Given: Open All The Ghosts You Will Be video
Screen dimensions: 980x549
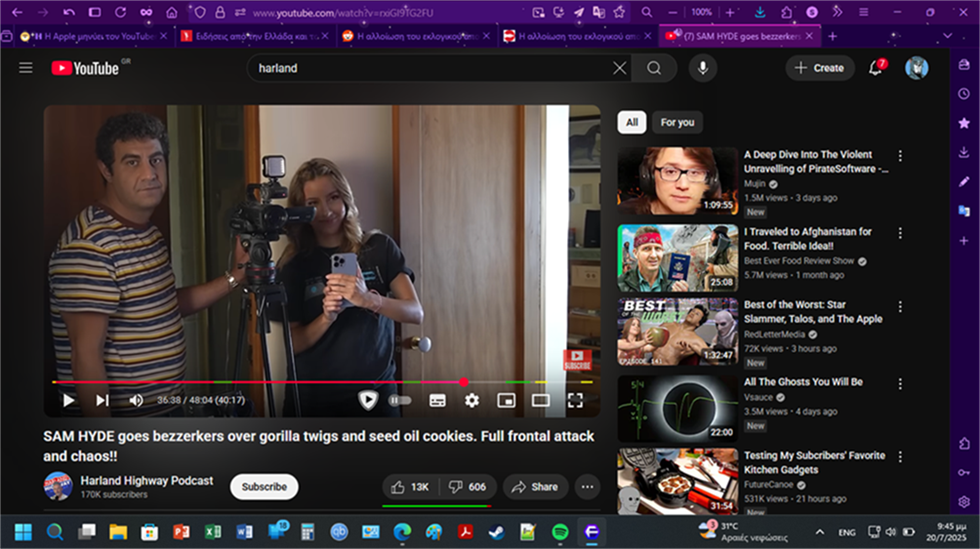Looking at the screenshot, I should click(x=803, y=381).
